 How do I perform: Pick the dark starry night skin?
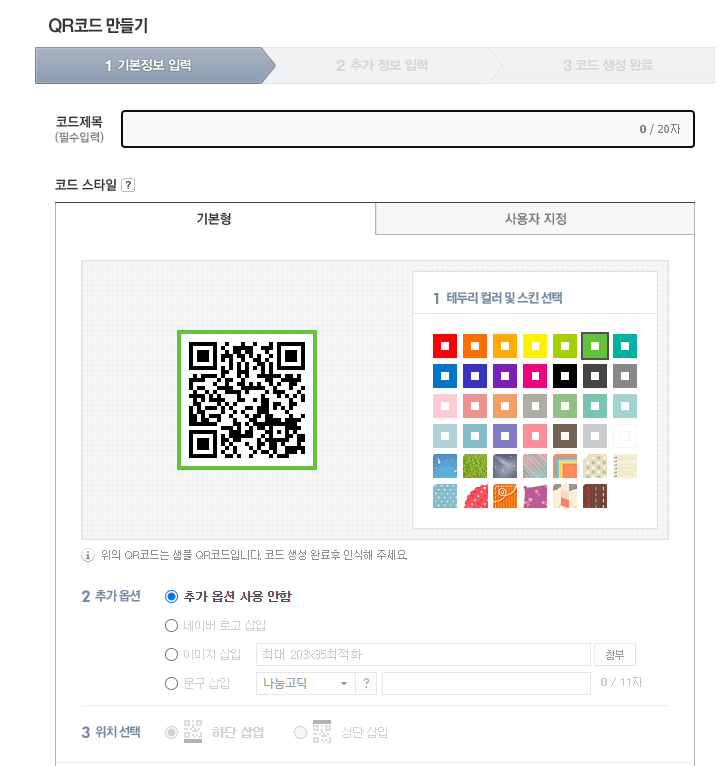(505, 466)
